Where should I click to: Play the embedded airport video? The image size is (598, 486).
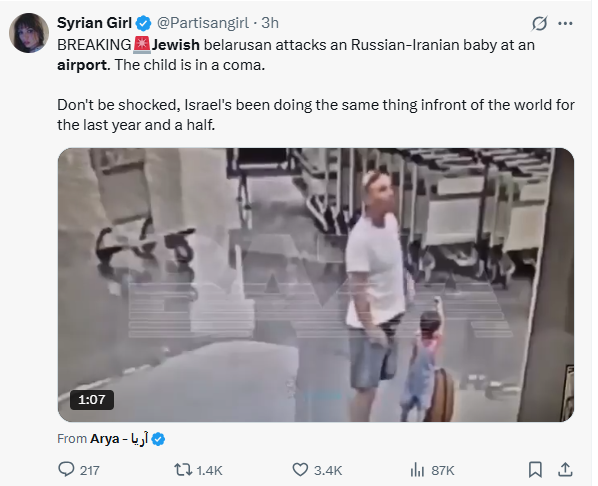click(x=316, y=285)
